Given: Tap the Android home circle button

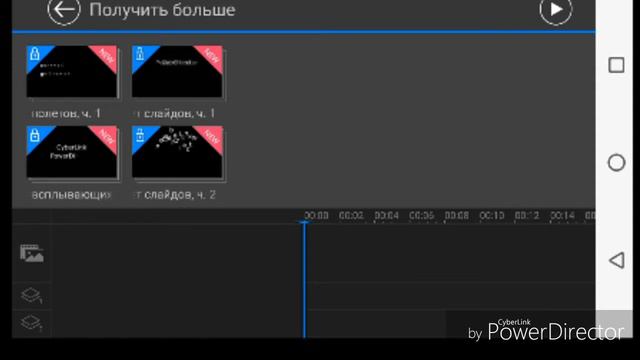Looking at the screenshot, I should (x=616, y=162).
